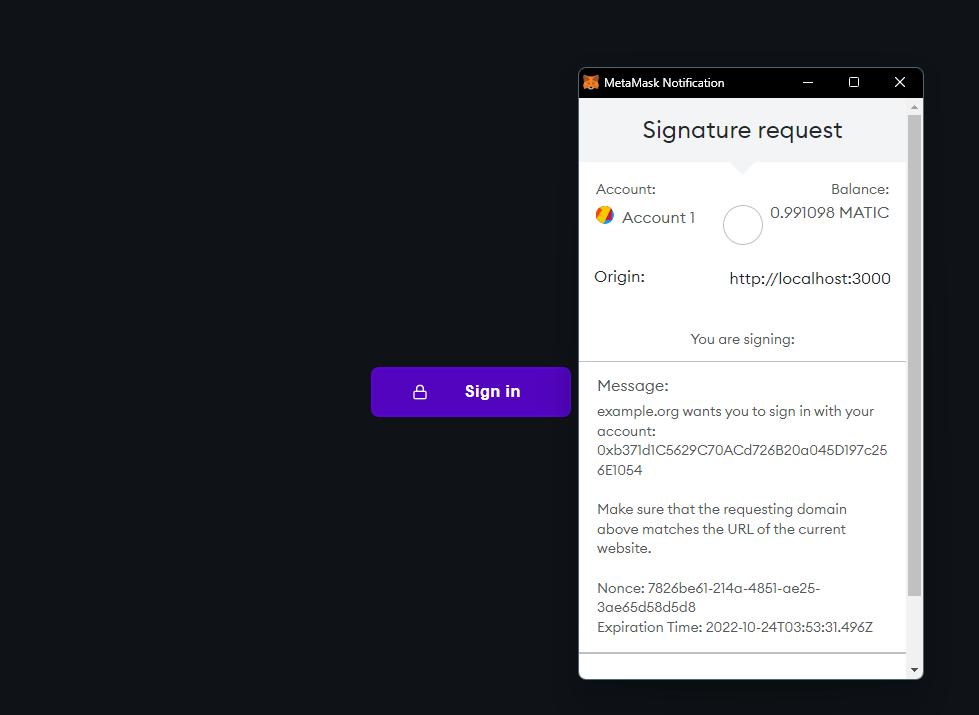Open the http://localhost:3000 origin link
Image resolution: width=979 pixels, height=715 pixels.
click(x=809, y=278)
